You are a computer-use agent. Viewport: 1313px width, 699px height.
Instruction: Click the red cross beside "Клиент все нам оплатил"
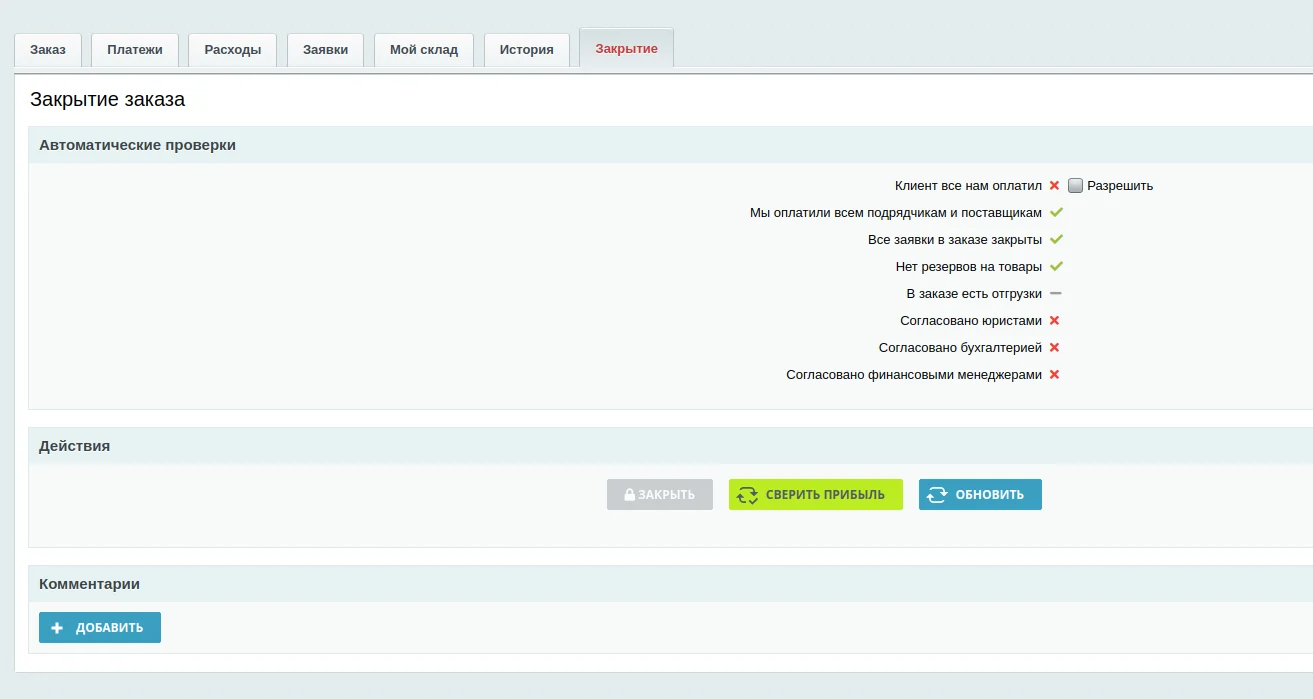pos(1054,186)
